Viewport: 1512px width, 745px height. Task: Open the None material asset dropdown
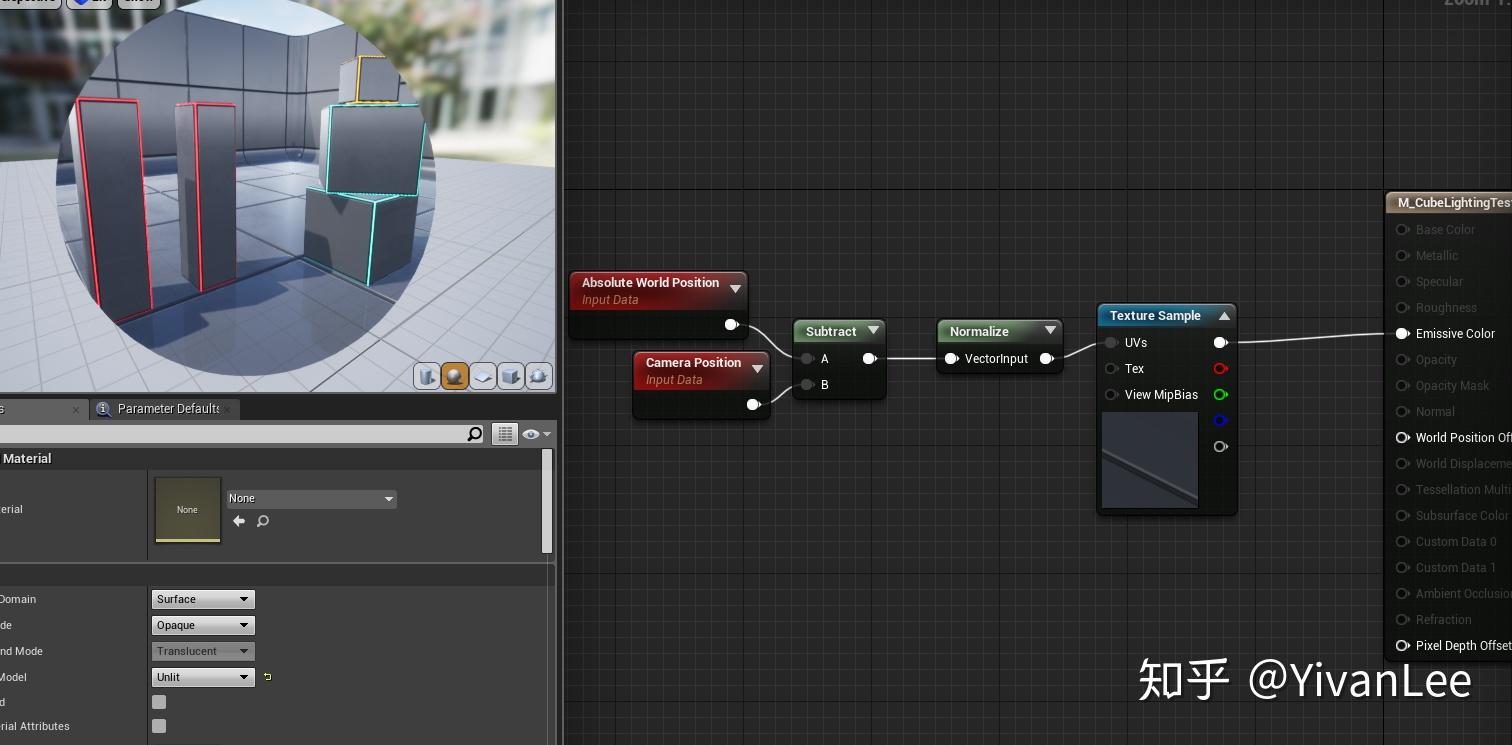312,499
